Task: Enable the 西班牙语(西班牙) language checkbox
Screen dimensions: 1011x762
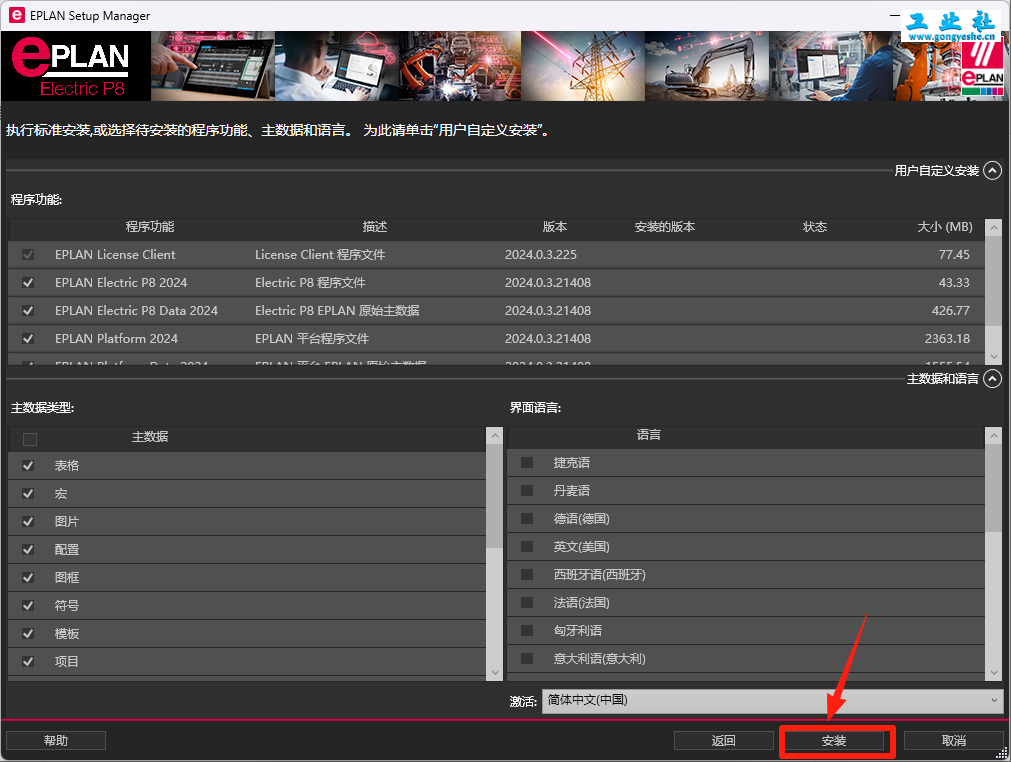Action: 527,574
